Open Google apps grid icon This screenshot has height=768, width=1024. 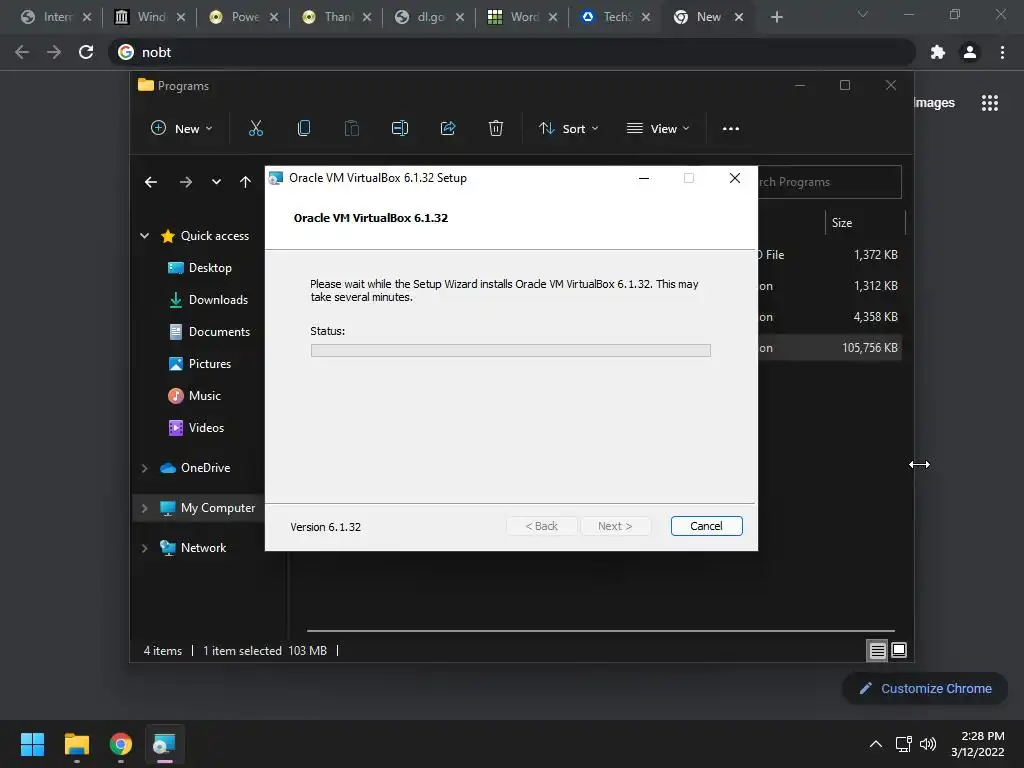click(989, 103)
